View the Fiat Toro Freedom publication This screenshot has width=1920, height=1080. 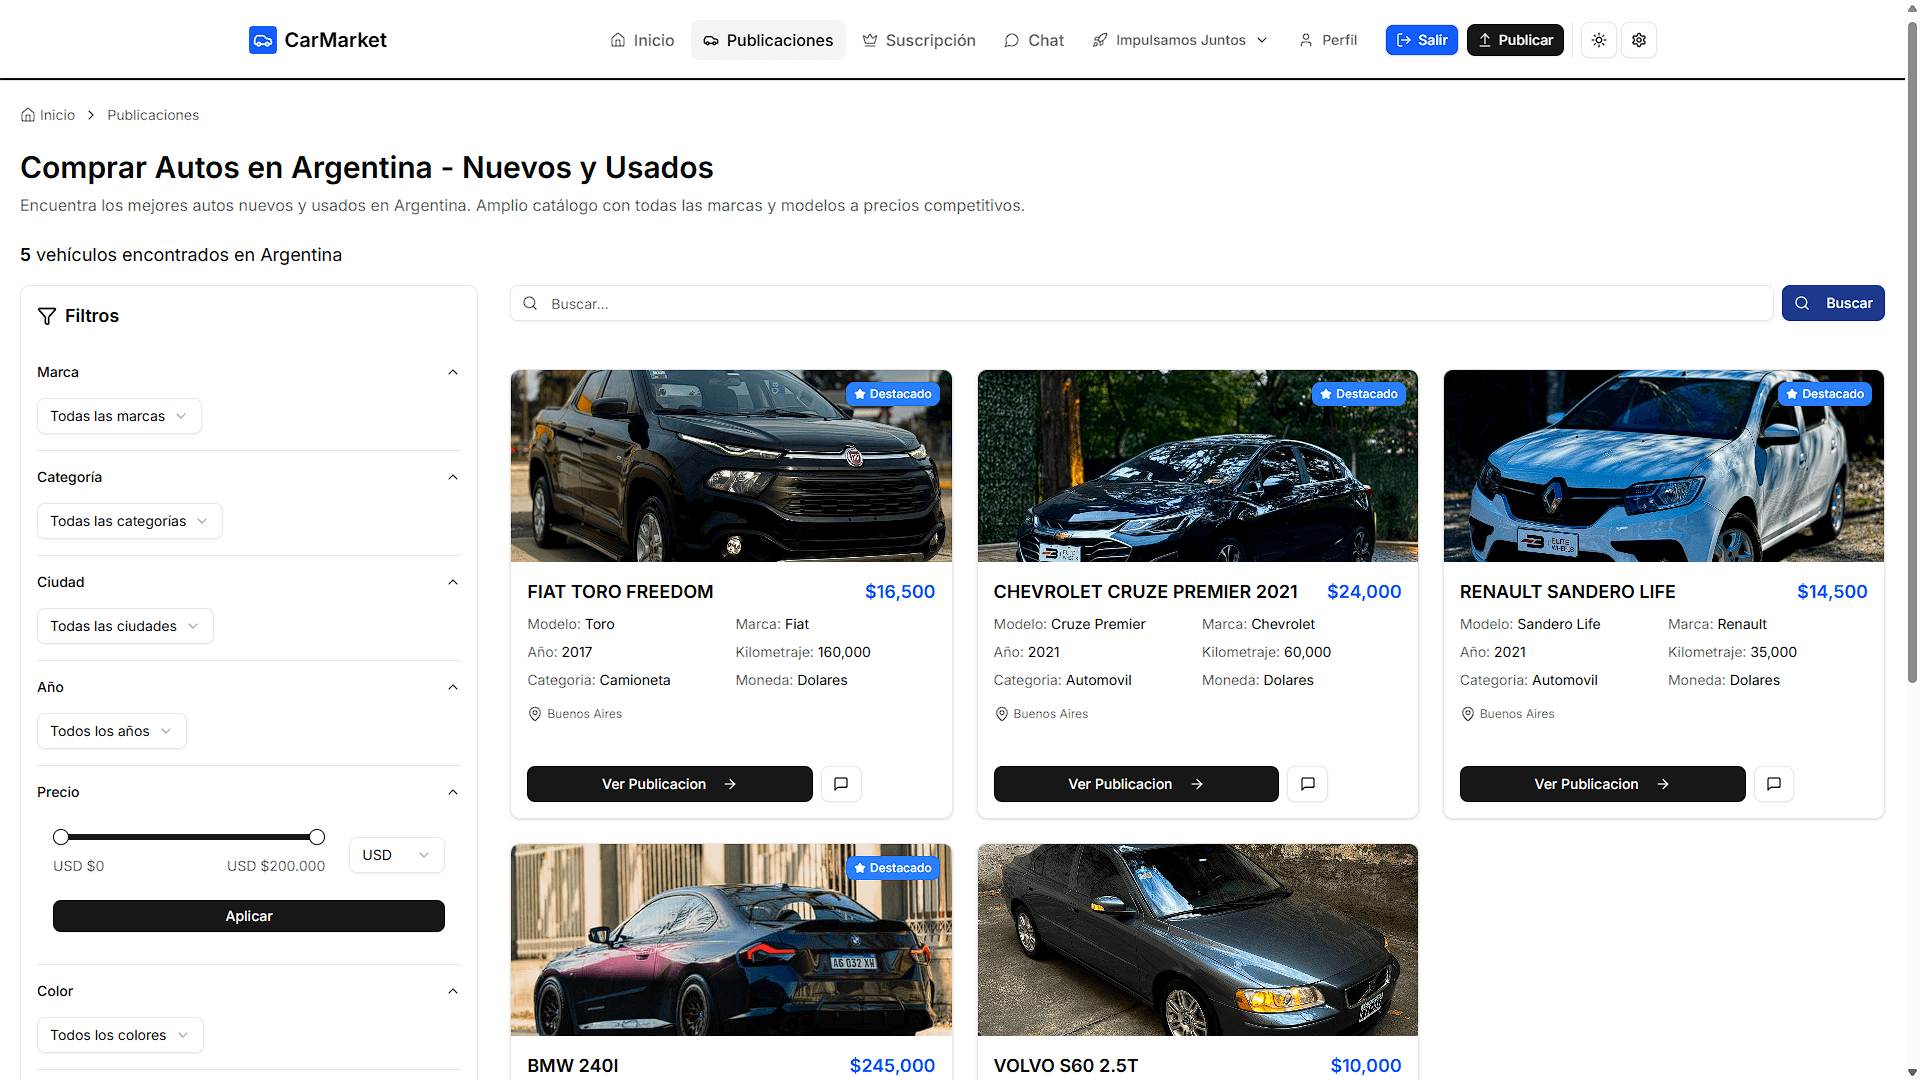pyautogui.click(x=669, y=784)
